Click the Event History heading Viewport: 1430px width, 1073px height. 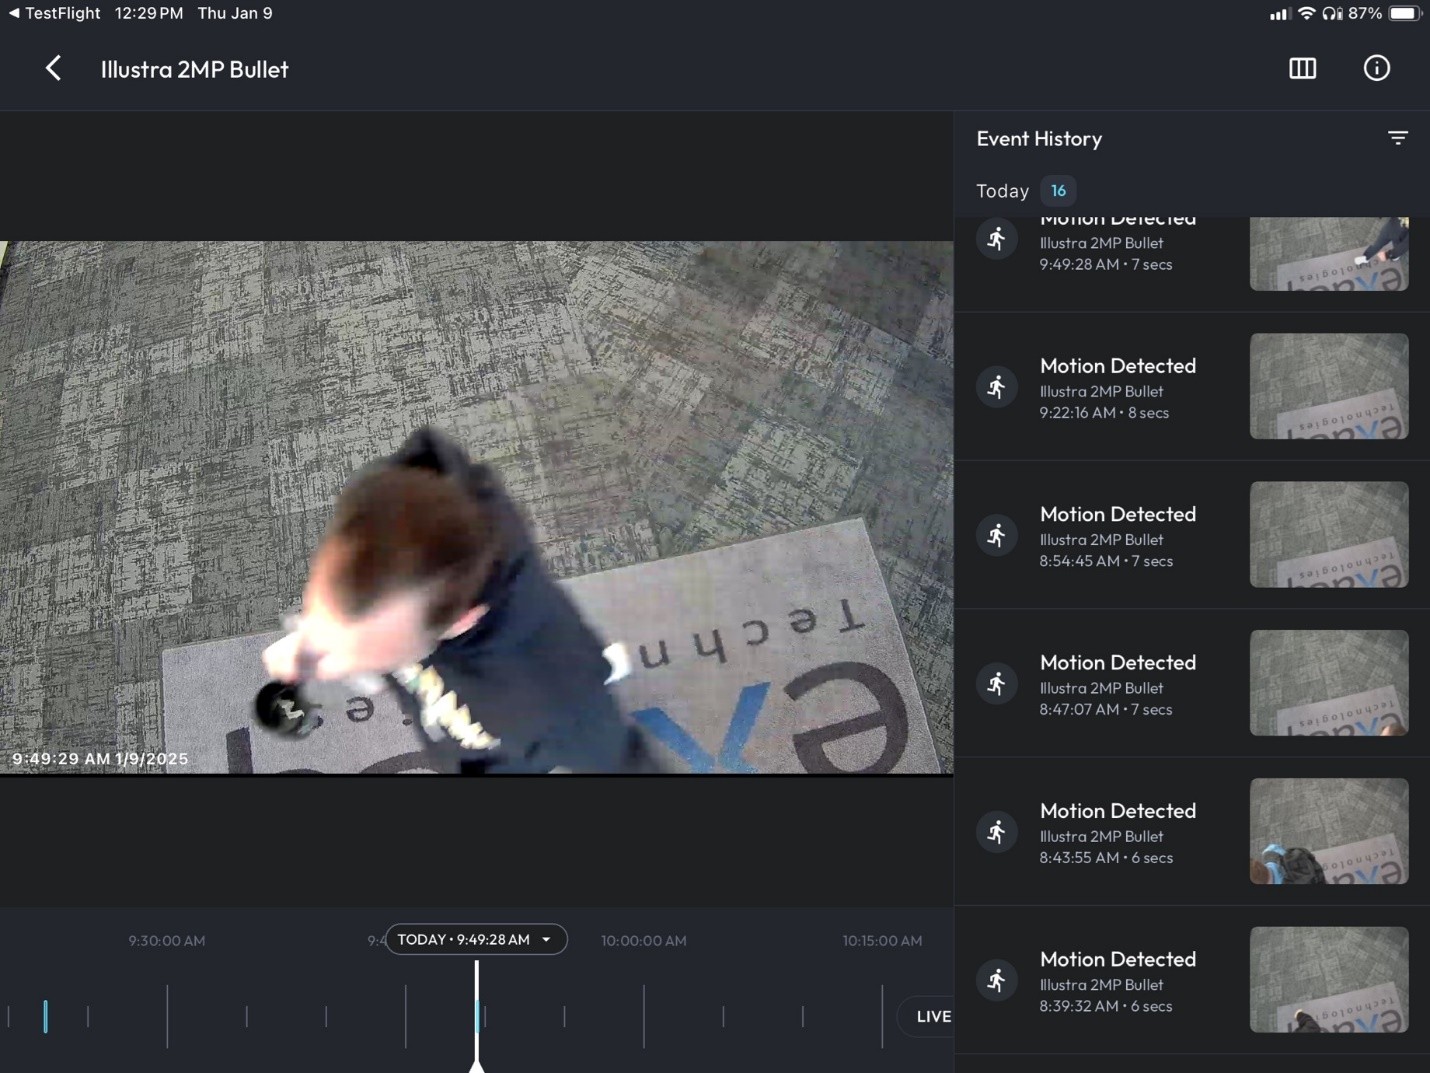tap(1039, 139)
